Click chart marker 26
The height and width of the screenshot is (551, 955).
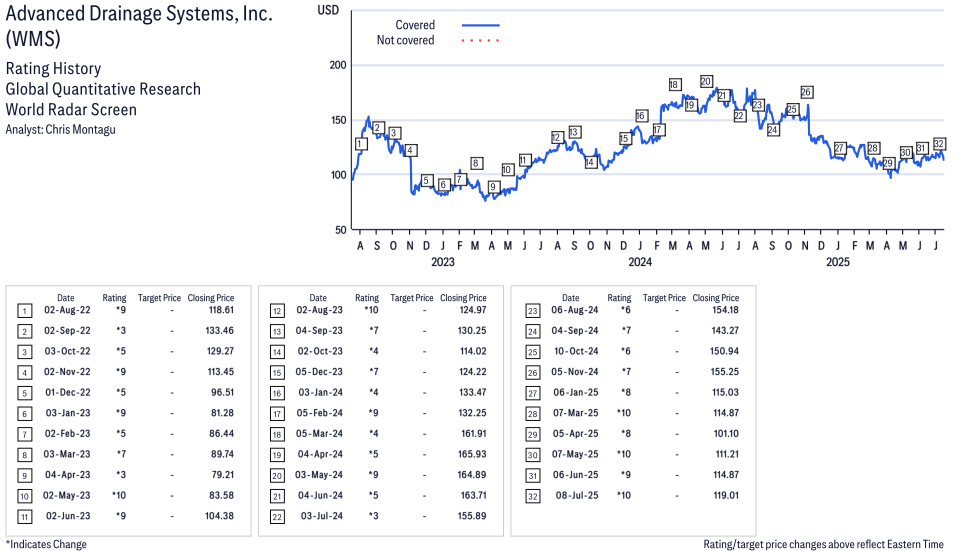[x=806, y=93]
